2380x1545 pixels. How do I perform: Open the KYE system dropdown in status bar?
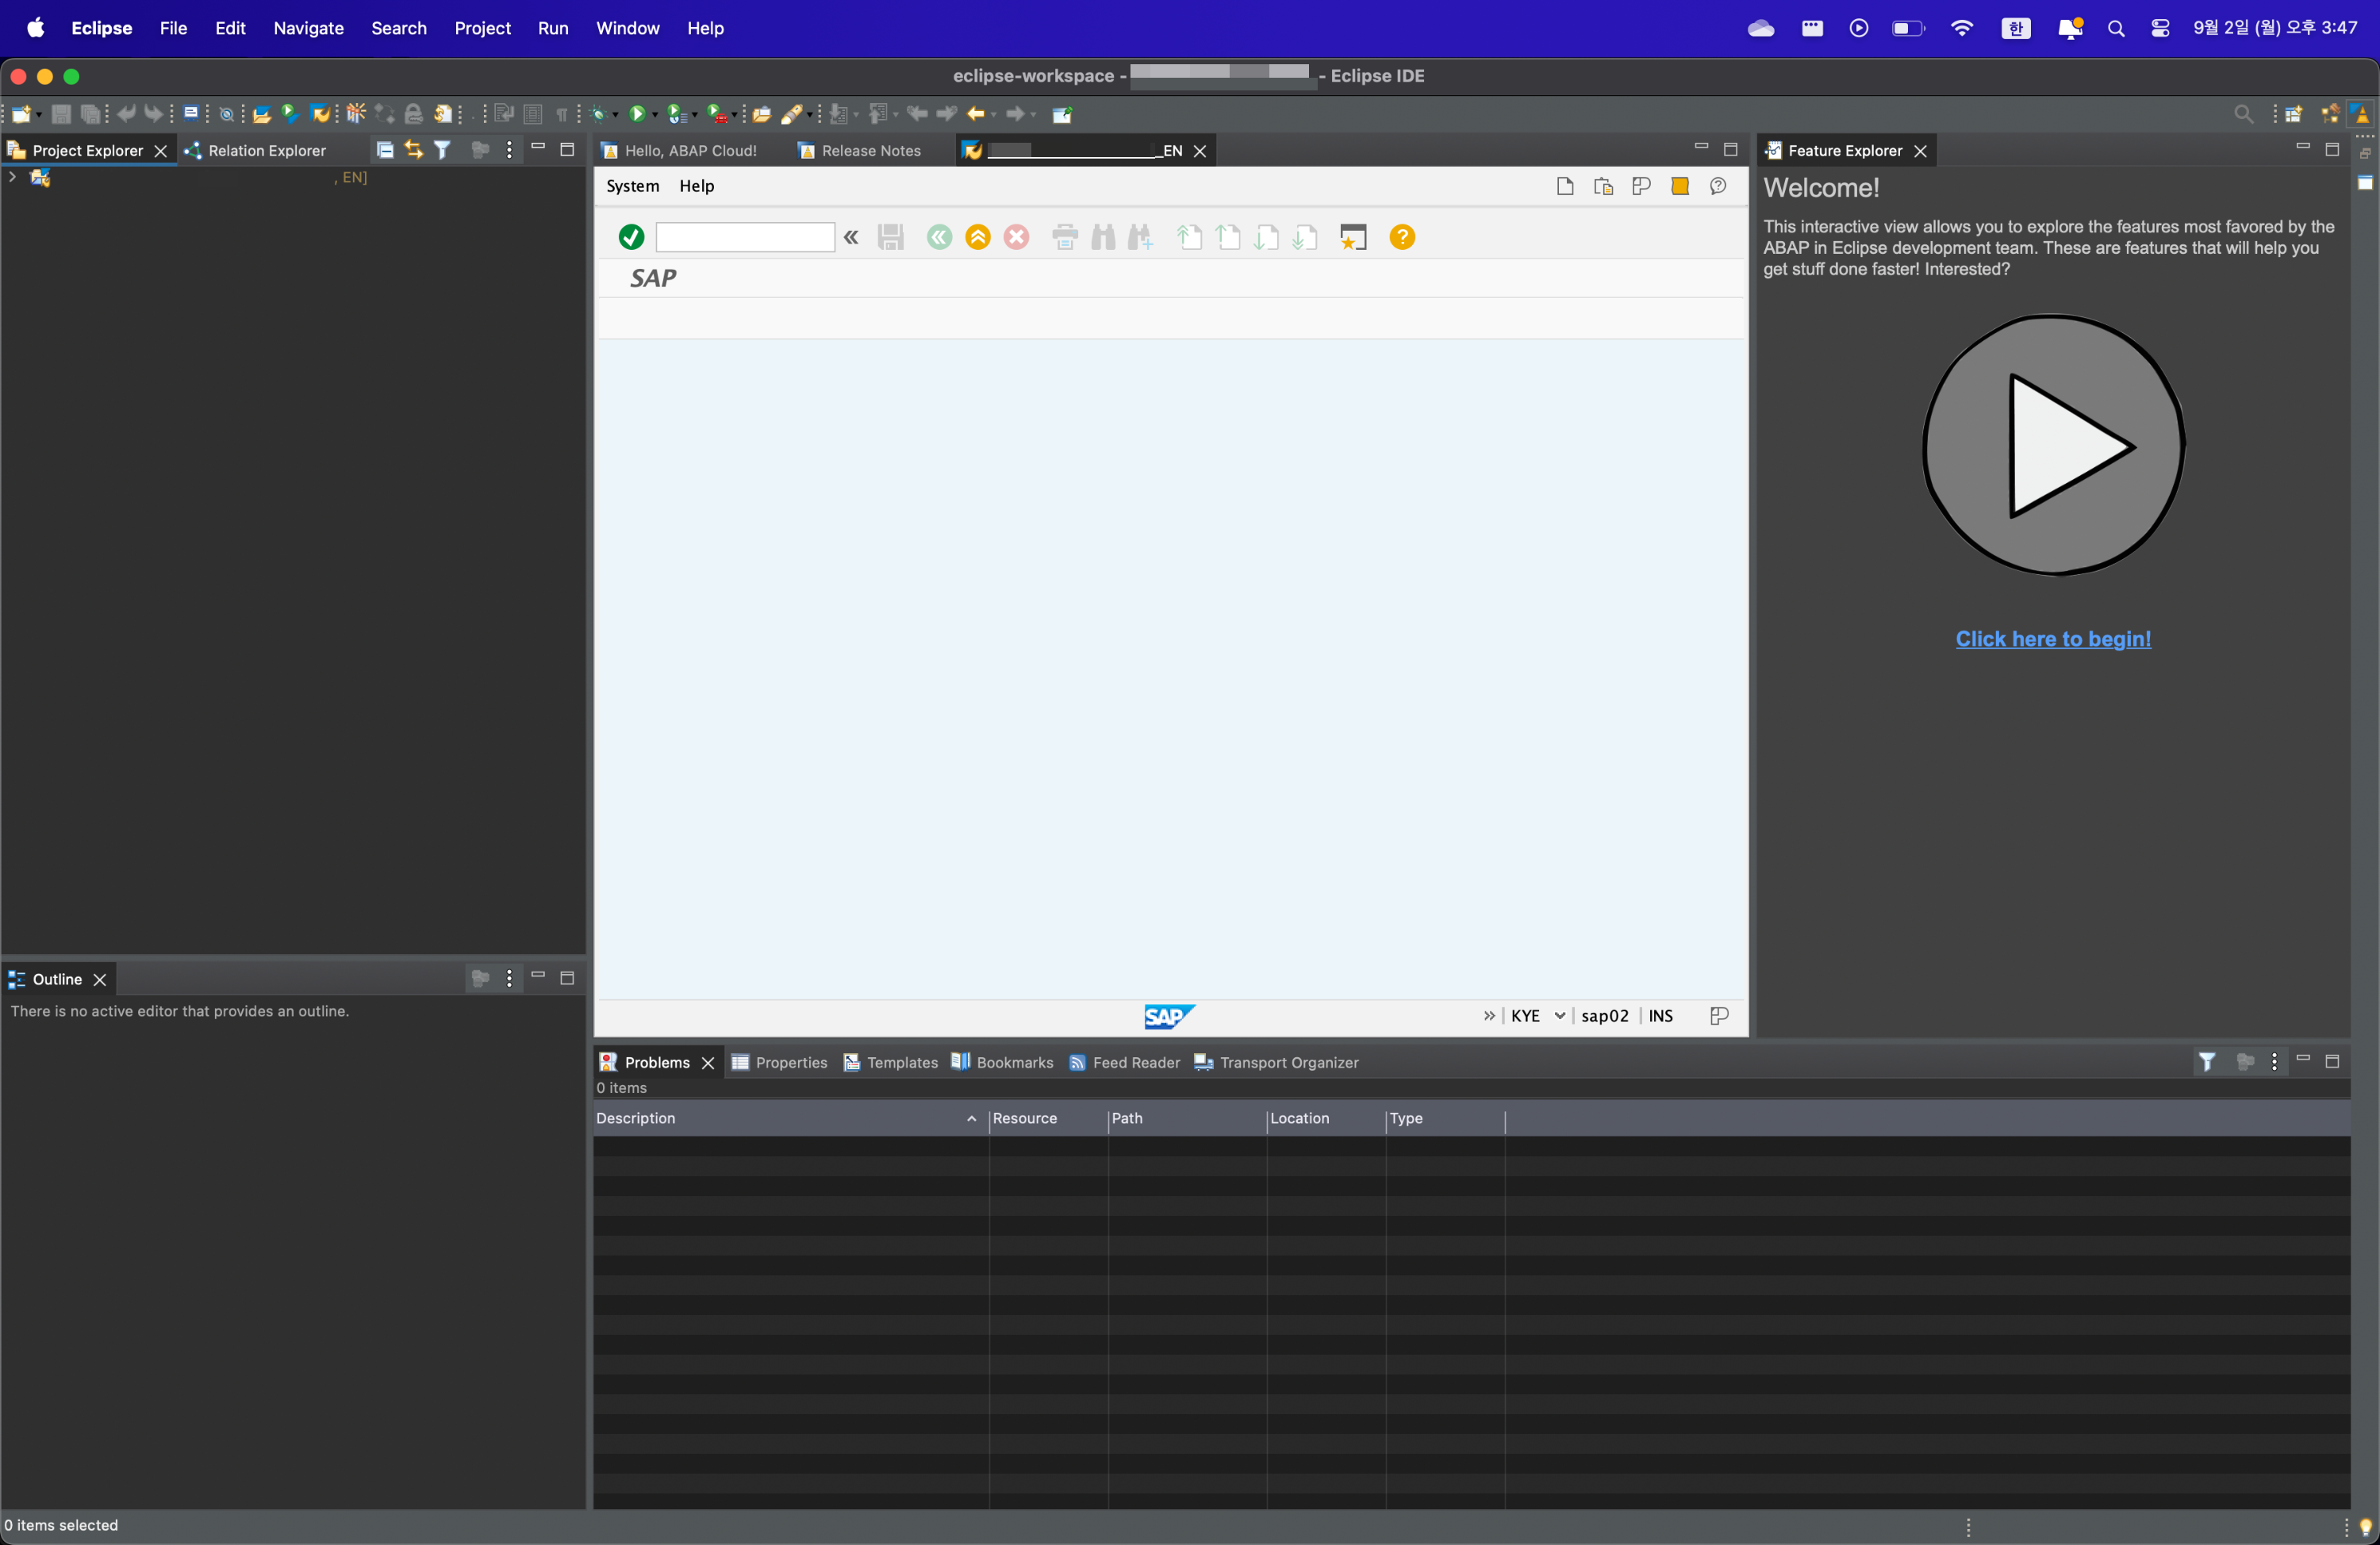pos(1559,1016)
